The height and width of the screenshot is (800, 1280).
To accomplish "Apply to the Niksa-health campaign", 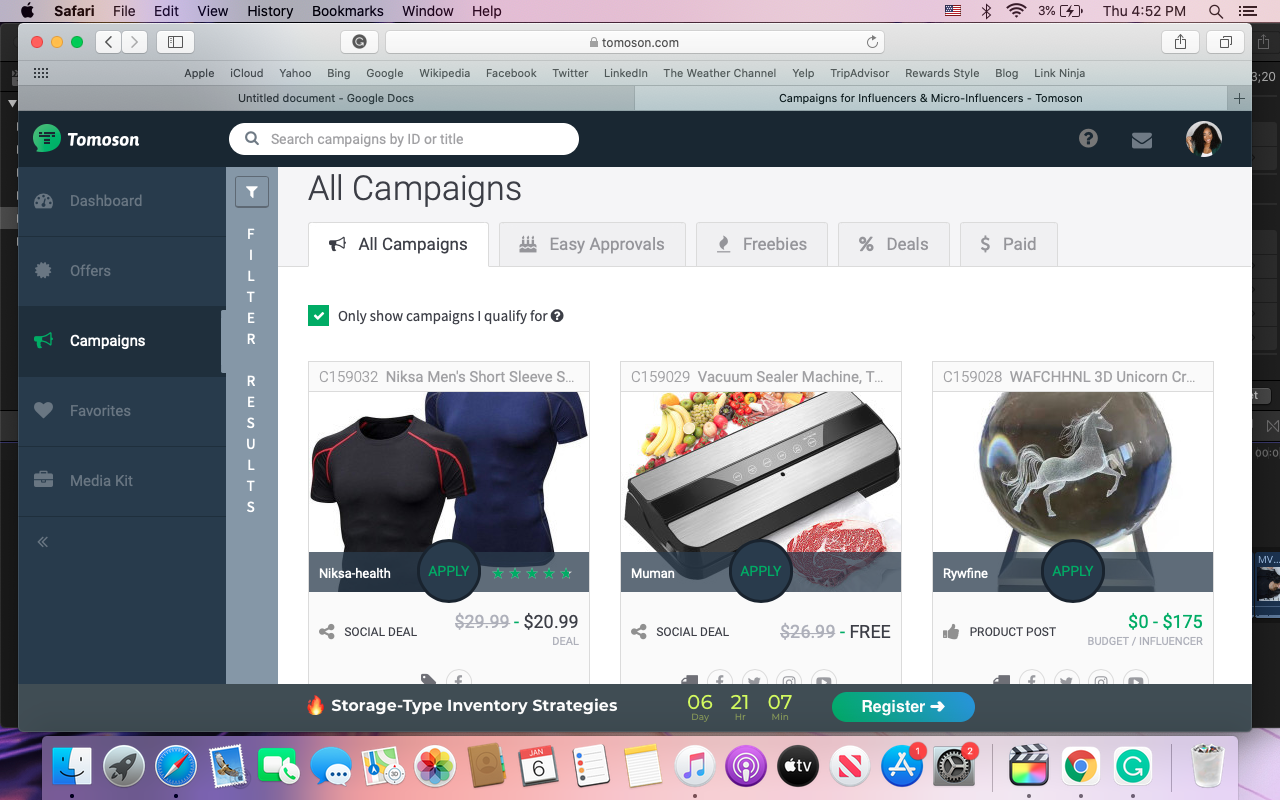I will click(449, 571).
